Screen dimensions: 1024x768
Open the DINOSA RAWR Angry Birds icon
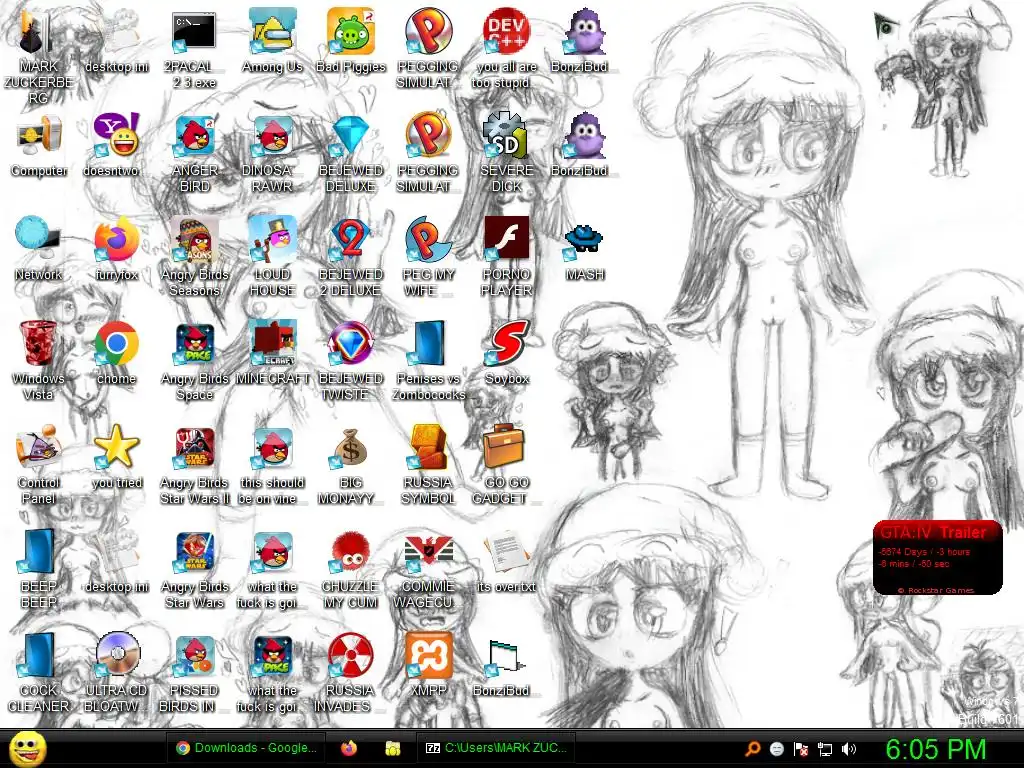(x=272, y=136)
